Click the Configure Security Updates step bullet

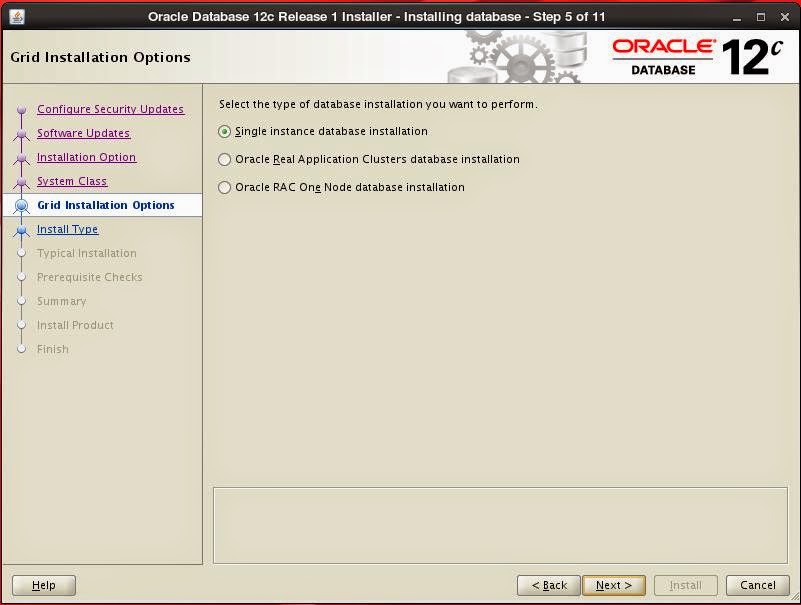coord(21,109)
